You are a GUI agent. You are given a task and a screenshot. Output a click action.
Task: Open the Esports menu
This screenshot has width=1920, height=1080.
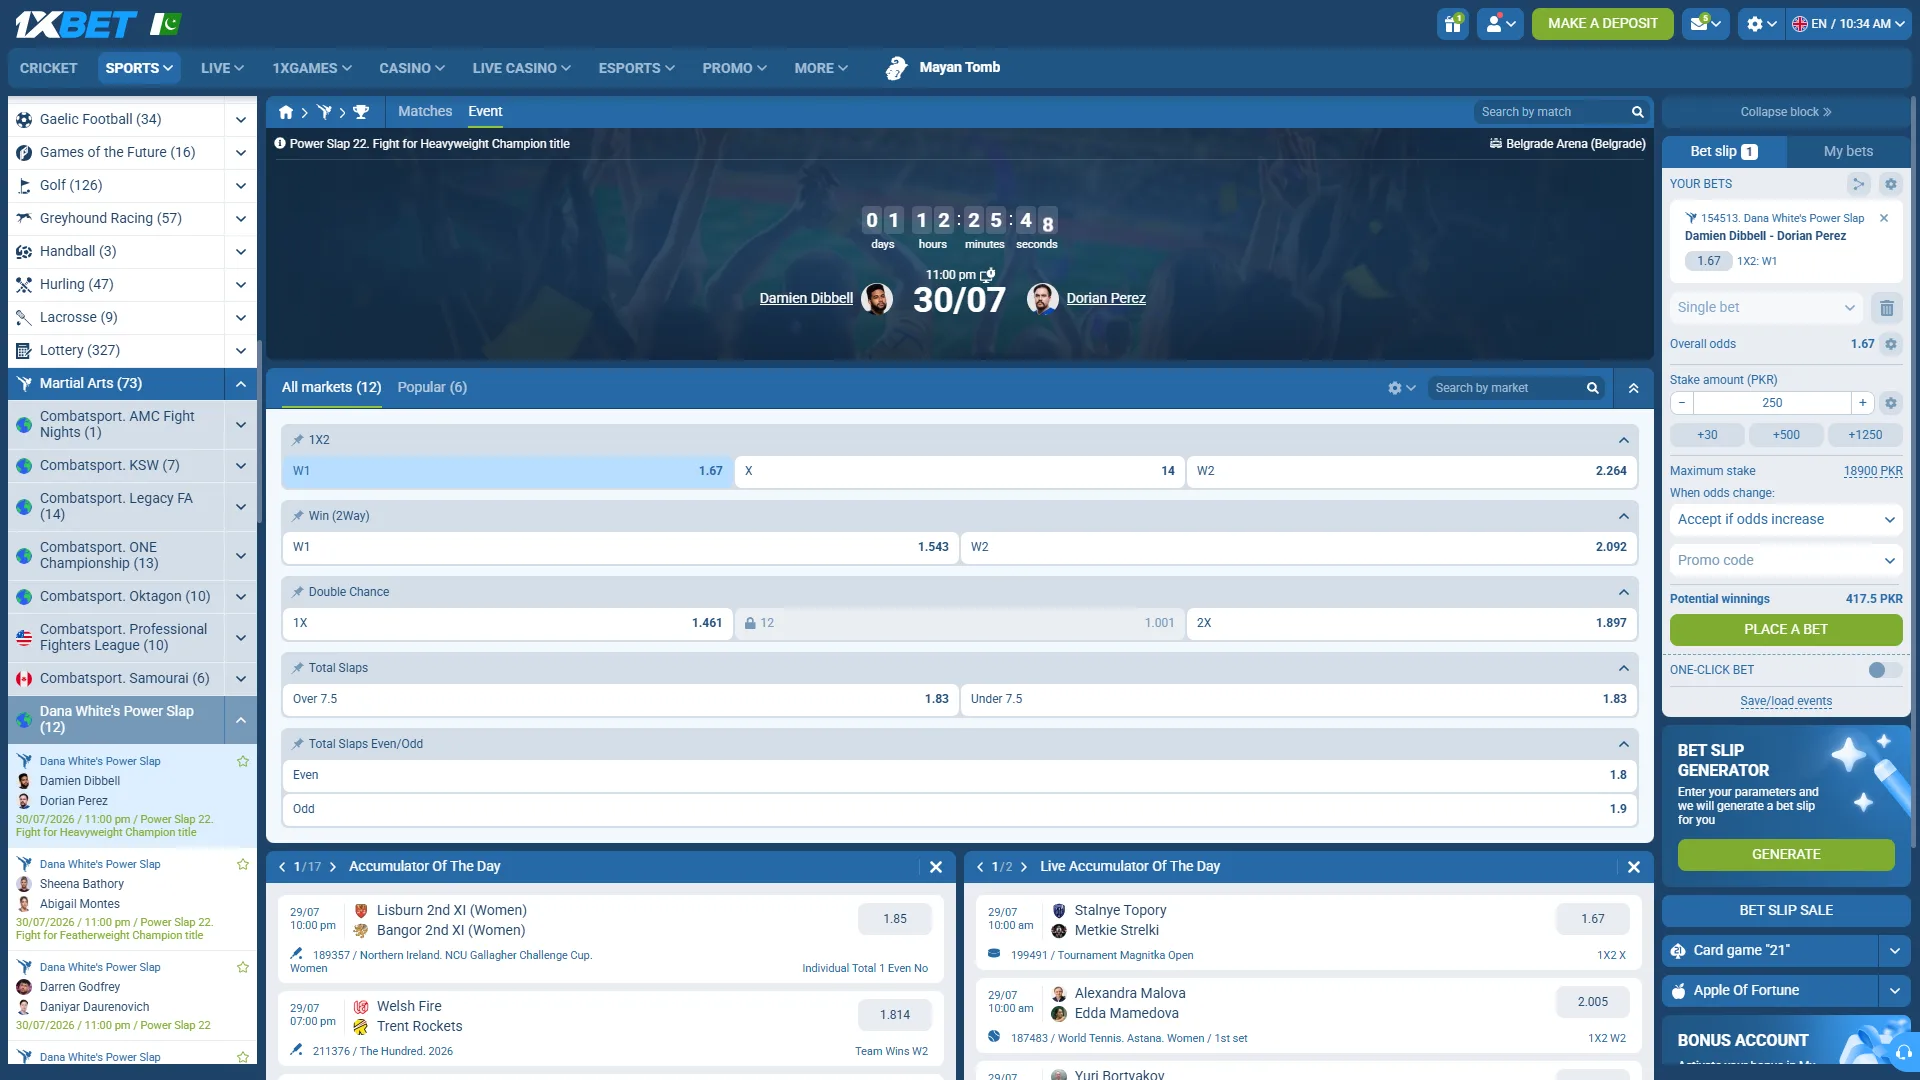636,68
